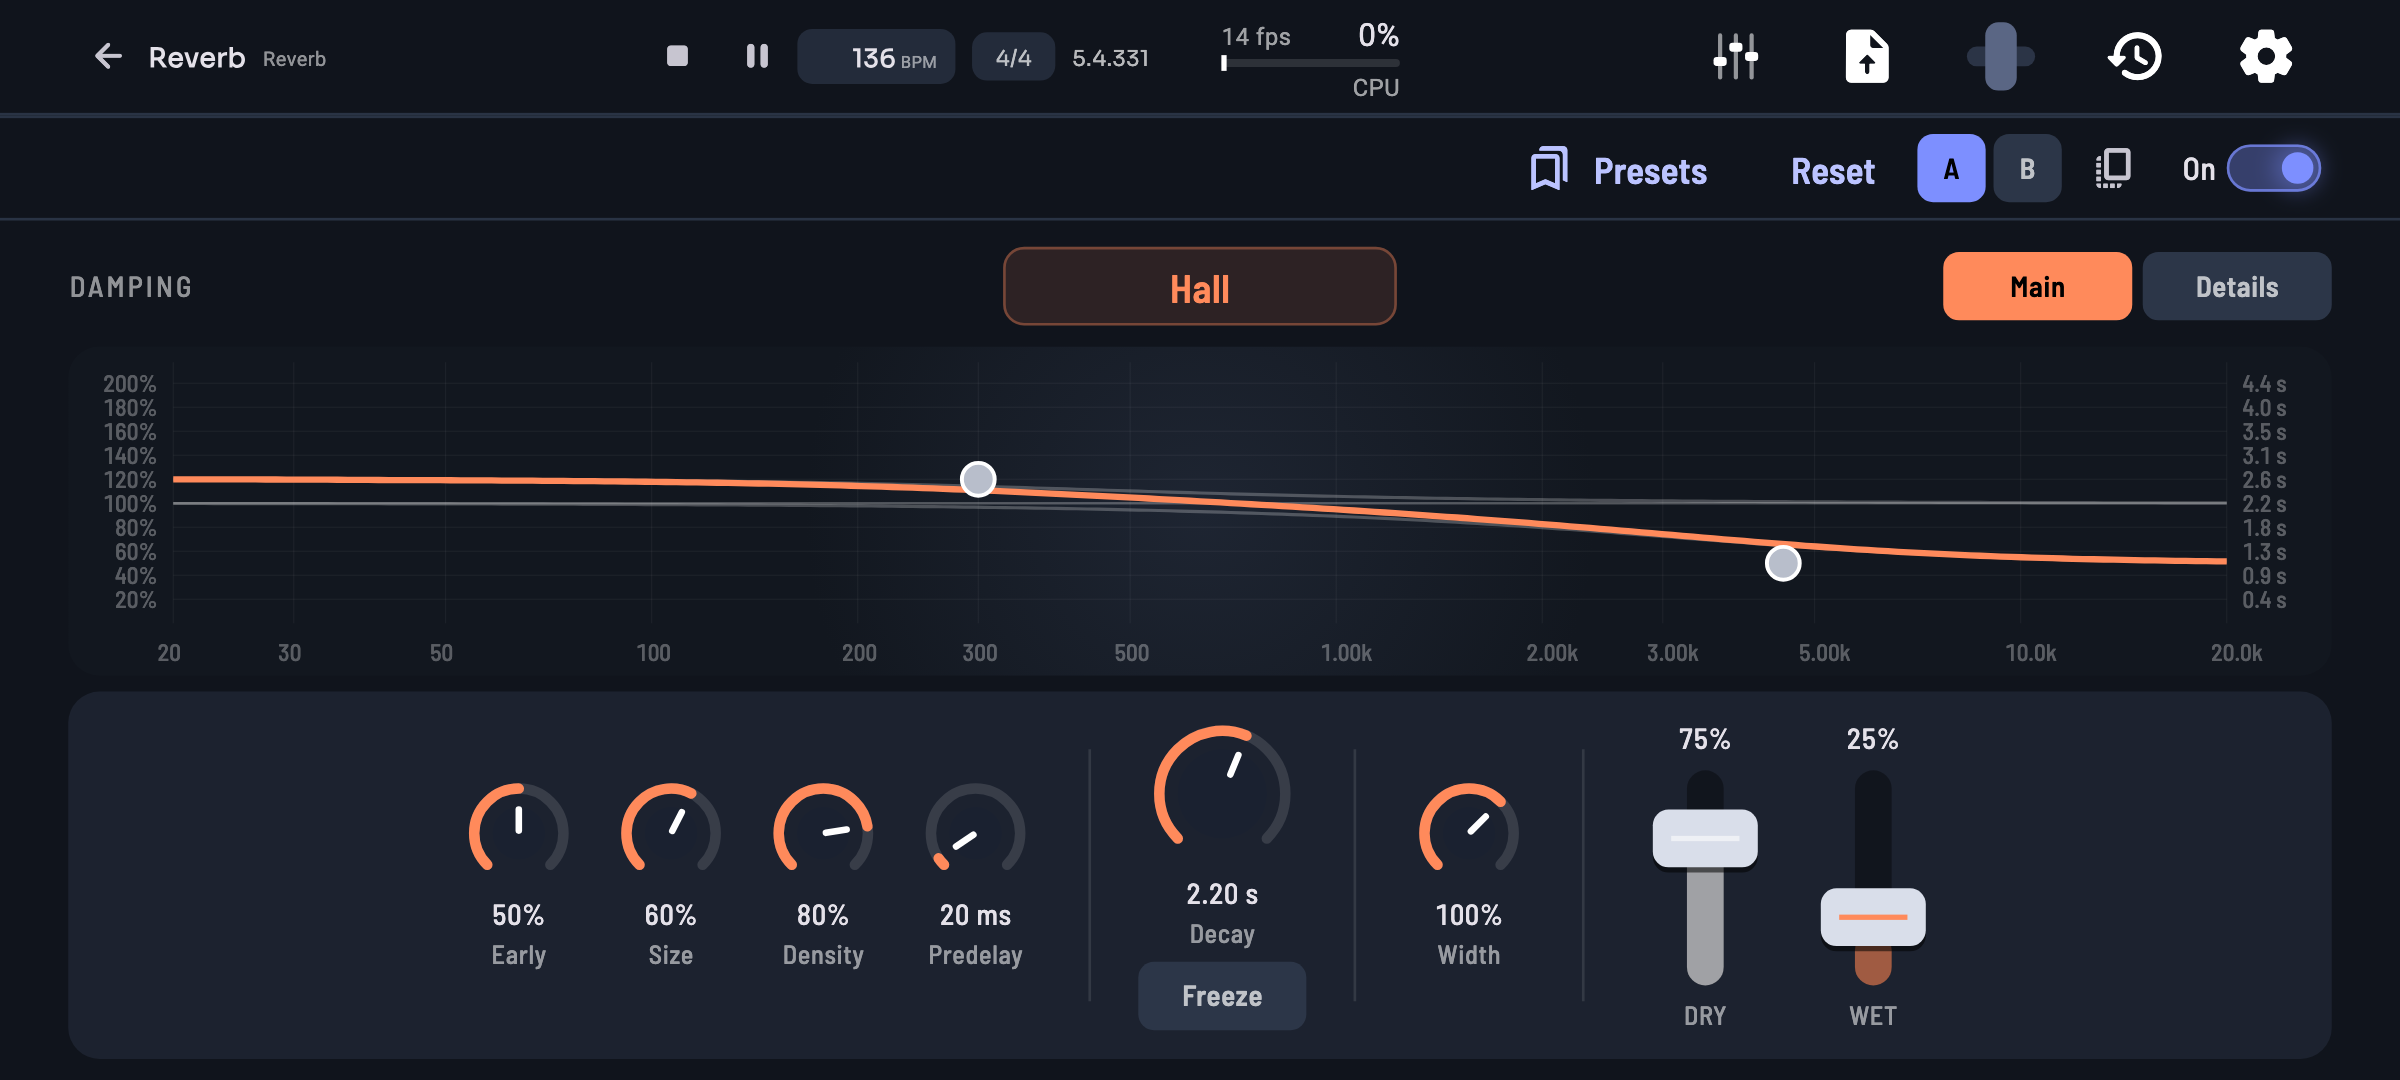Click the 75% dry level value
The height and width of the screenshot is (1080, 2400).
point(1705,739)
